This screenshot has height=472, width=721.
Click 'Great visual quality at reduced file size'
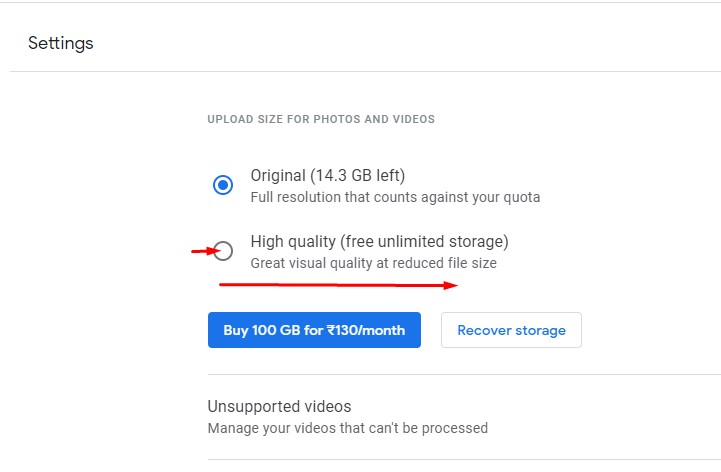click(373, 263)
